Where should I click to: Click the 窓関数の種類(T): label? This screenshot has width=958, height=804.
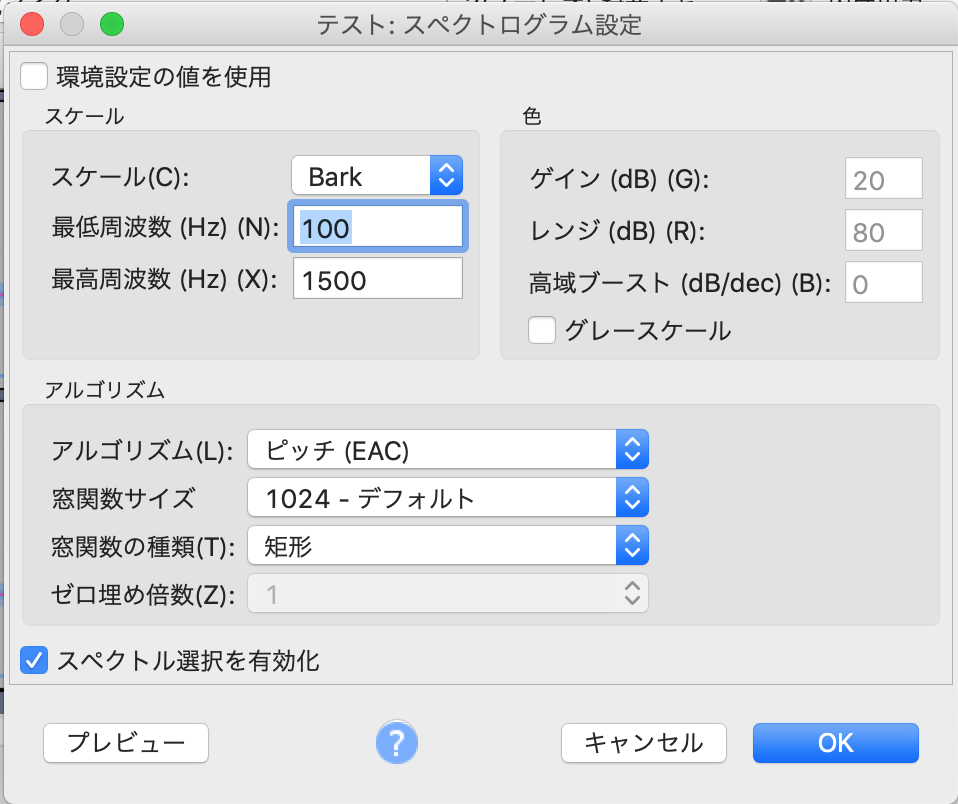click(143, 546)
